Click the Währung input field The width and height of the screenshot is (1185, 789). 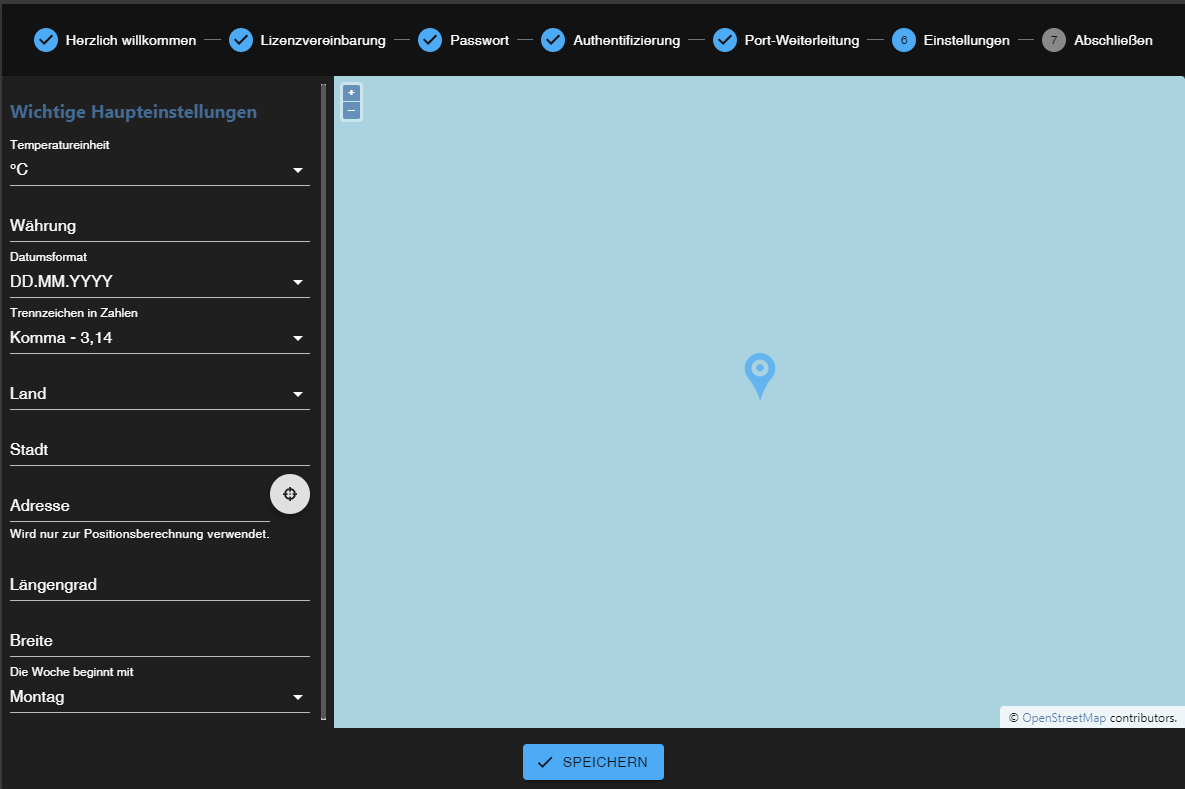[x=159, y=226]
